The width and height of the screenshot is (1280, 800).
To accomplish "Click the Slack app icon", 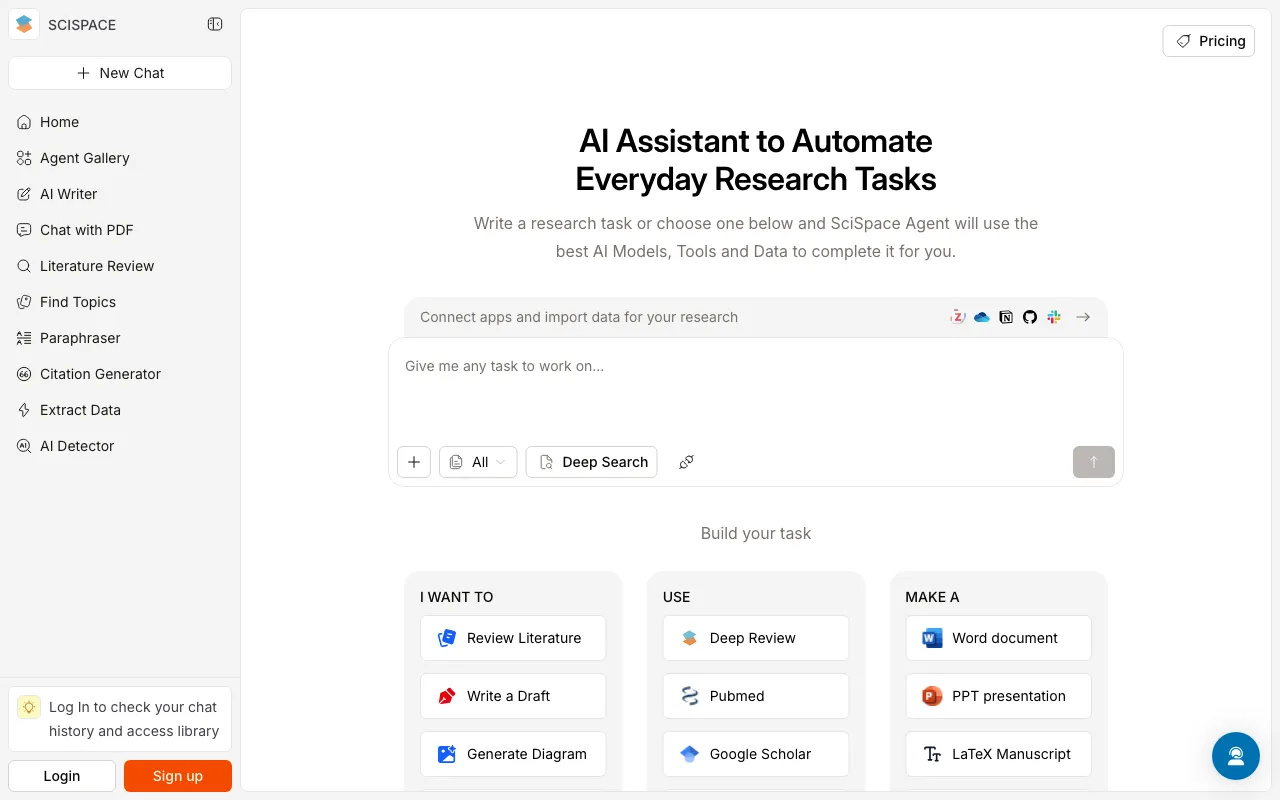I will [x=1054, y=317].
